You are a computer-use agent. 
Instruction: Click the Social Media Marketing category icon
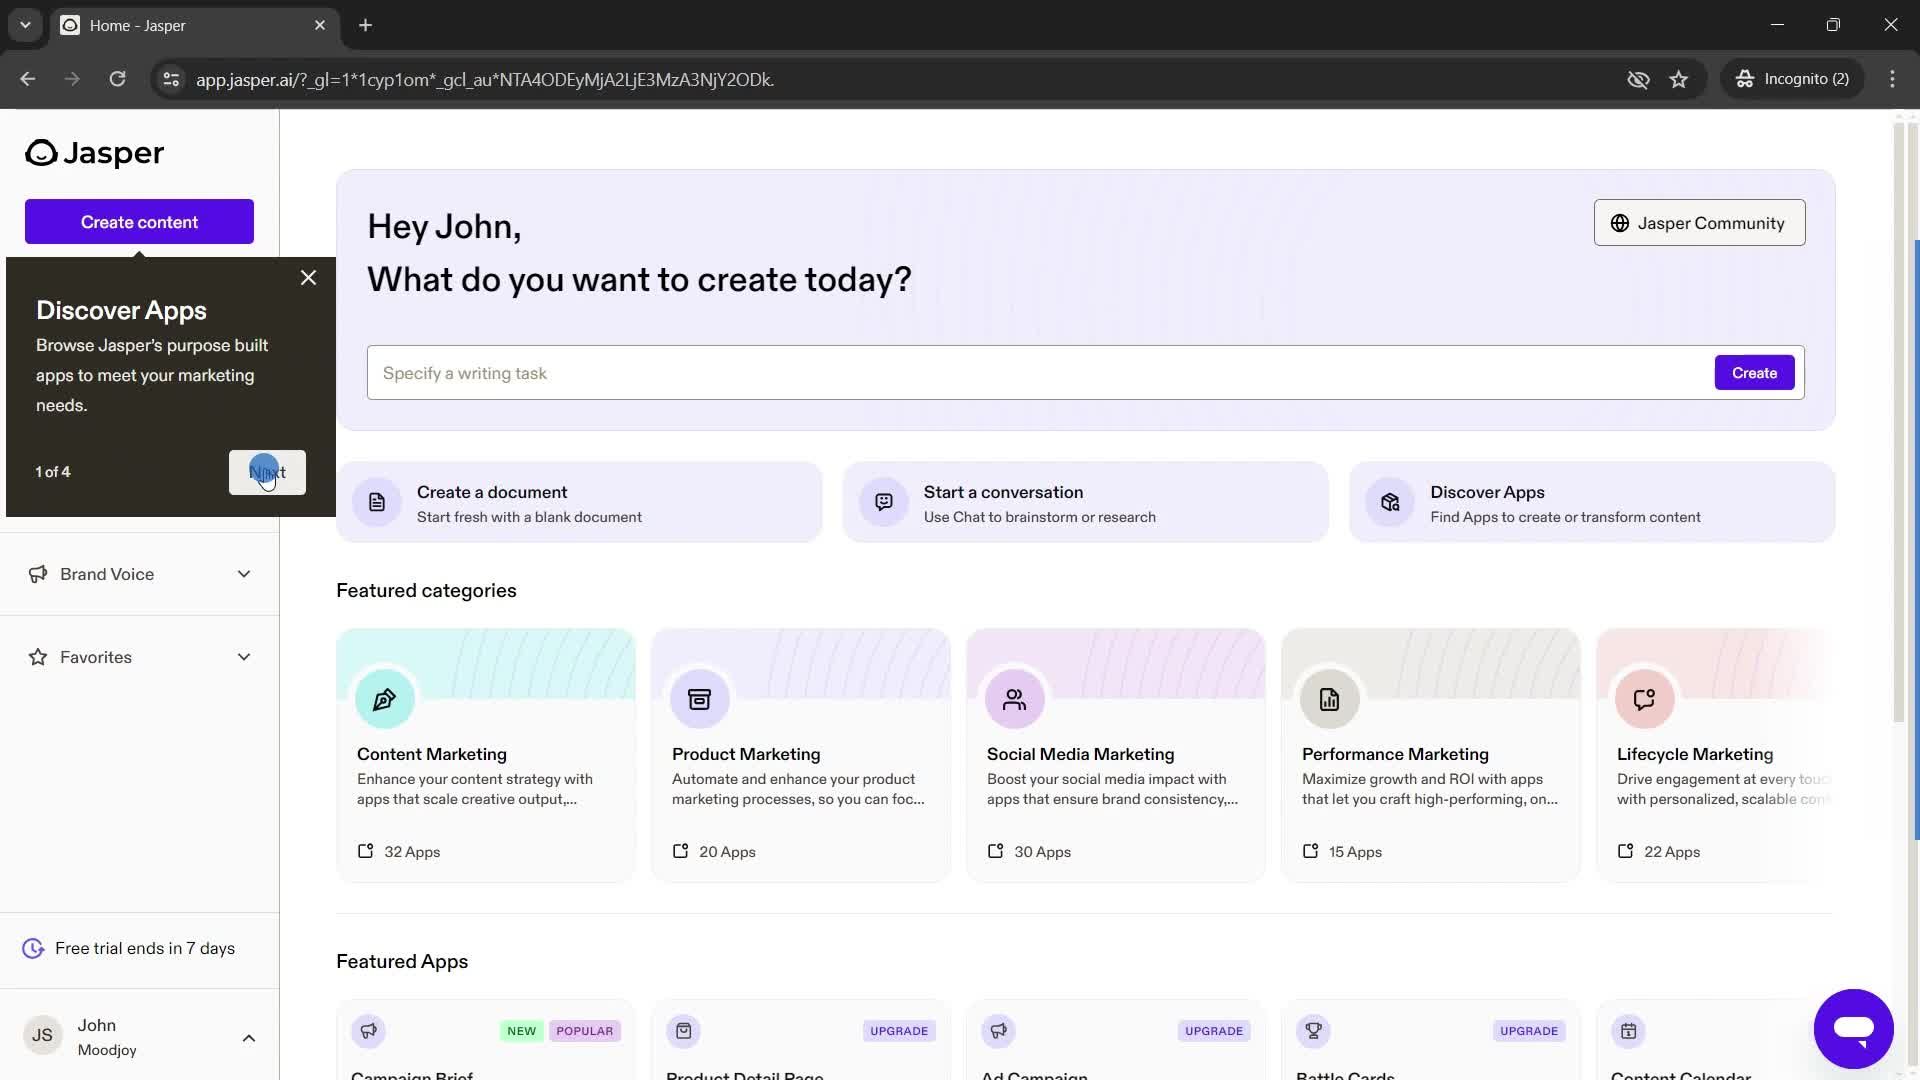[x=1014, y=698]
